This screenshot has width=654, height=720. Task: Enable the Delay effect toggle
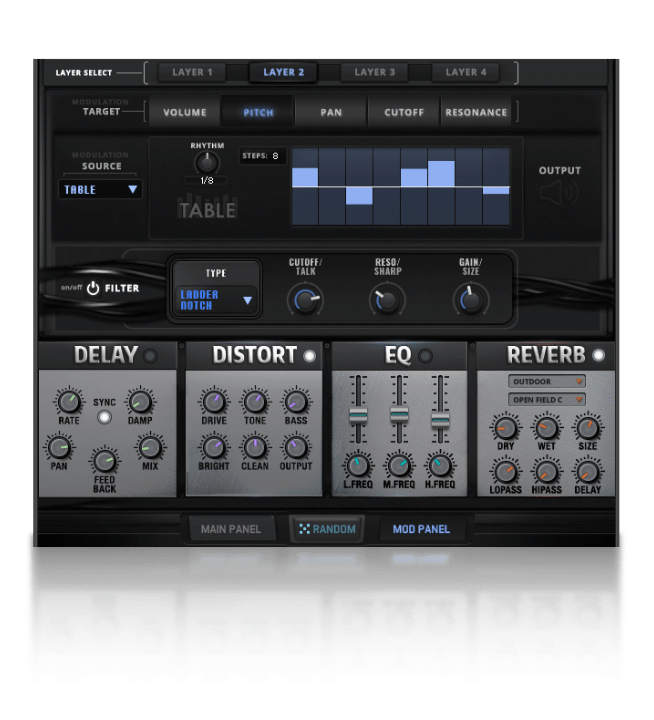(x=150, y=356)
